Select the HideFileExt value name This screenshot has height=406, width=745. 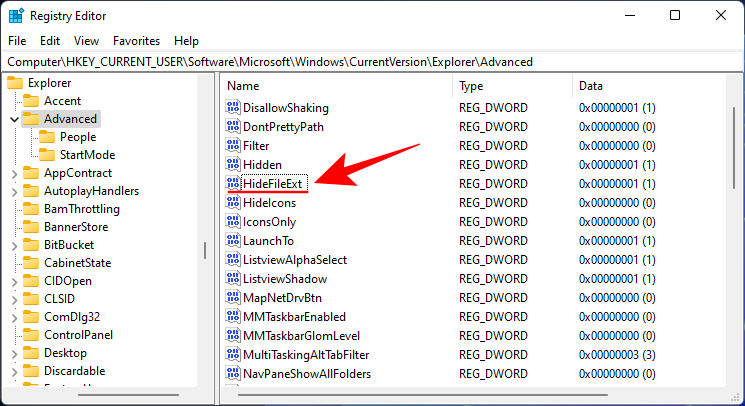(273, 184)
